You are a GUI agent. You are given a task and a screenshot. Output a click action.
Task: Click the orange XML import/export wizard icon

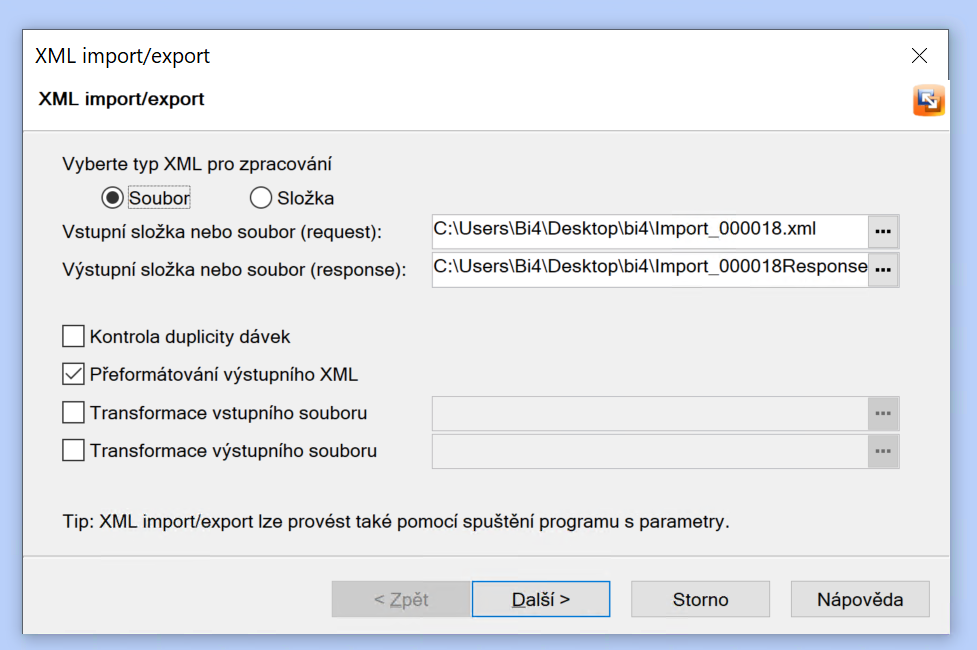(928, 100)
